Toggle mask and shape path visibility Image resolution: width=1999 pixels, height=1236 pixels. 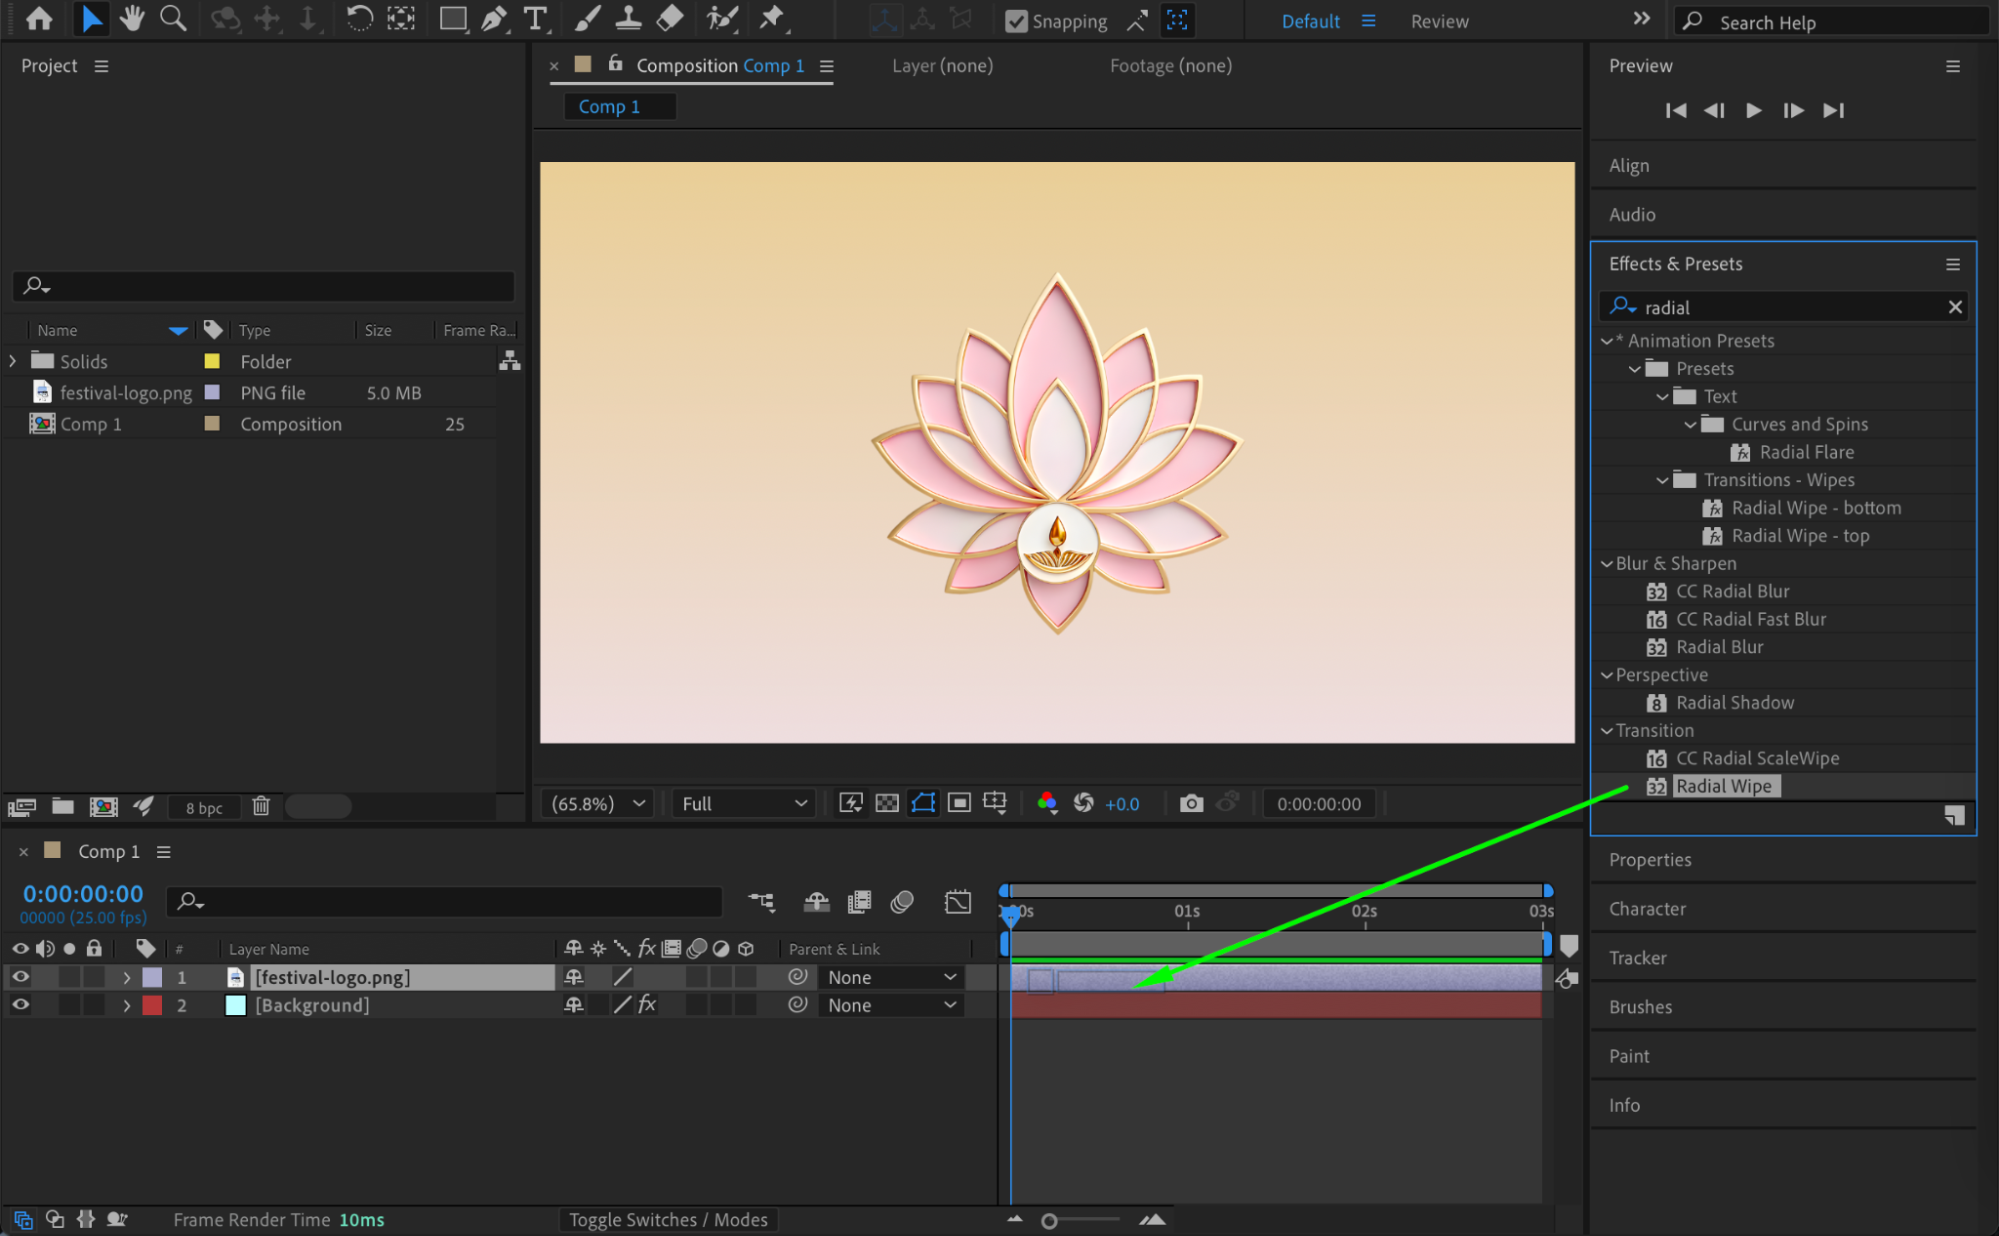(923, 803)
